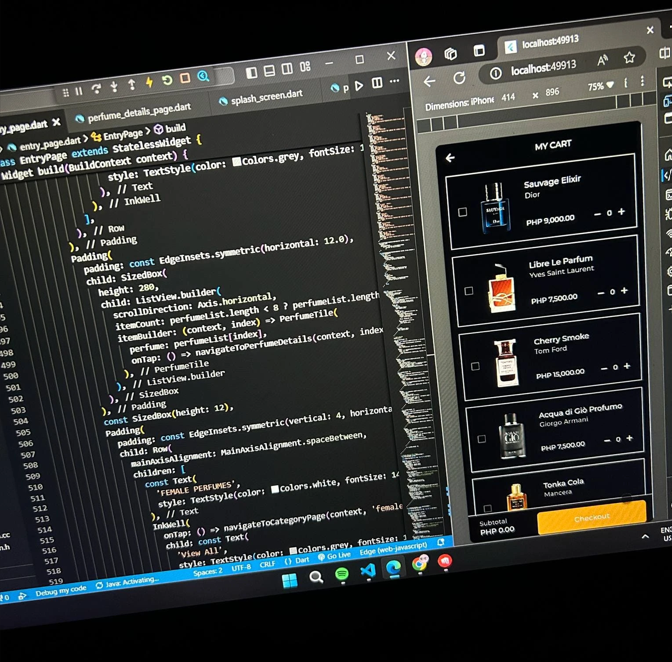The height and width of the screenshot is (662, 672).
Task: Close the entry_page.dart tab
Action: coord(56,123)
